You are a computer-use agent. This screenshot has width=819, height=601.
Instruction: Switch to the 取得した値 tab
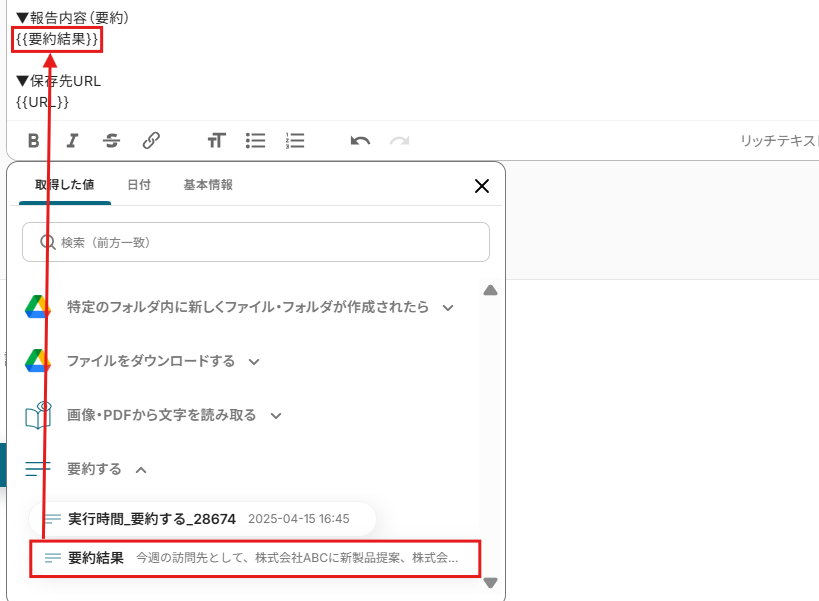[x=65, y=185]
